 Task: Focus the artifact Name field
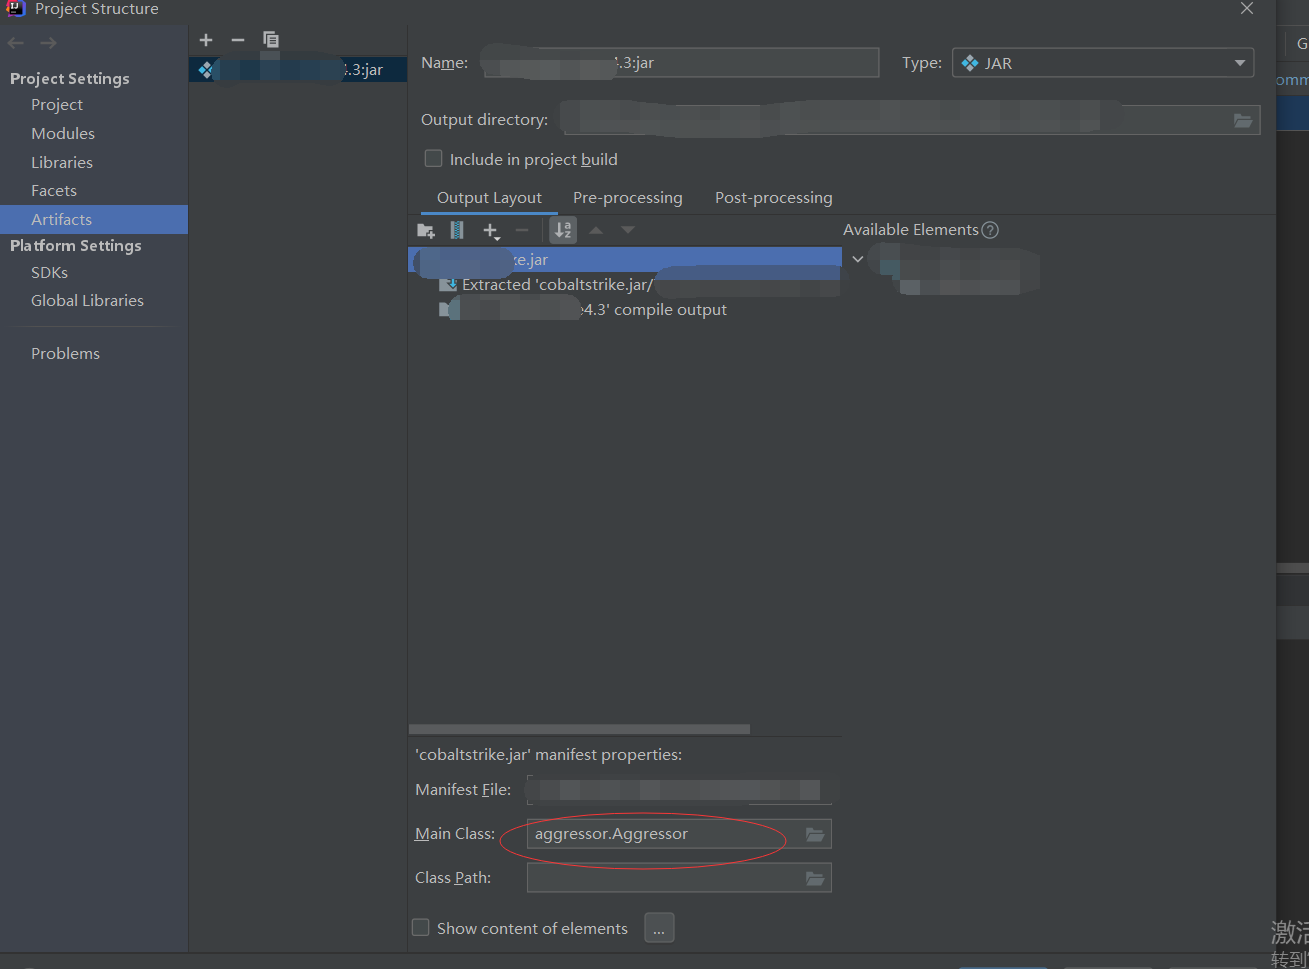681,63
